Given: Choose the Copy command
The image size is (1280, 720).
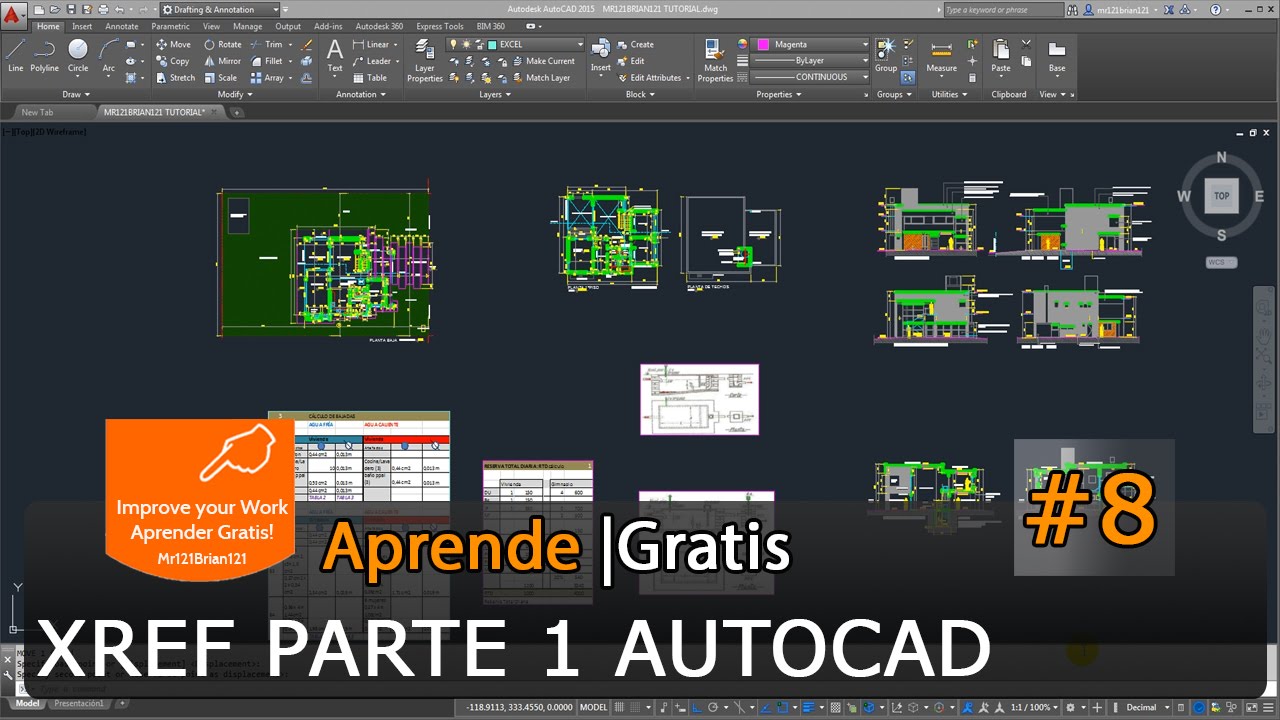Looking at the screenshot, I should 172,61.
